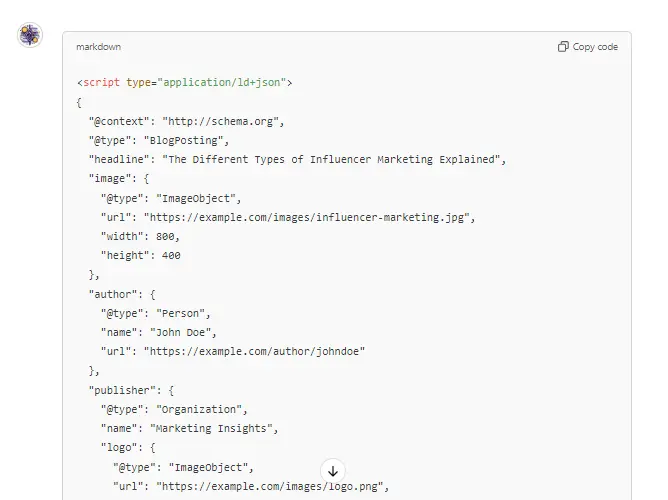This screenshot has width=668, height=500.
Task: Click the johndoe author URL
Action: (255, 351)
